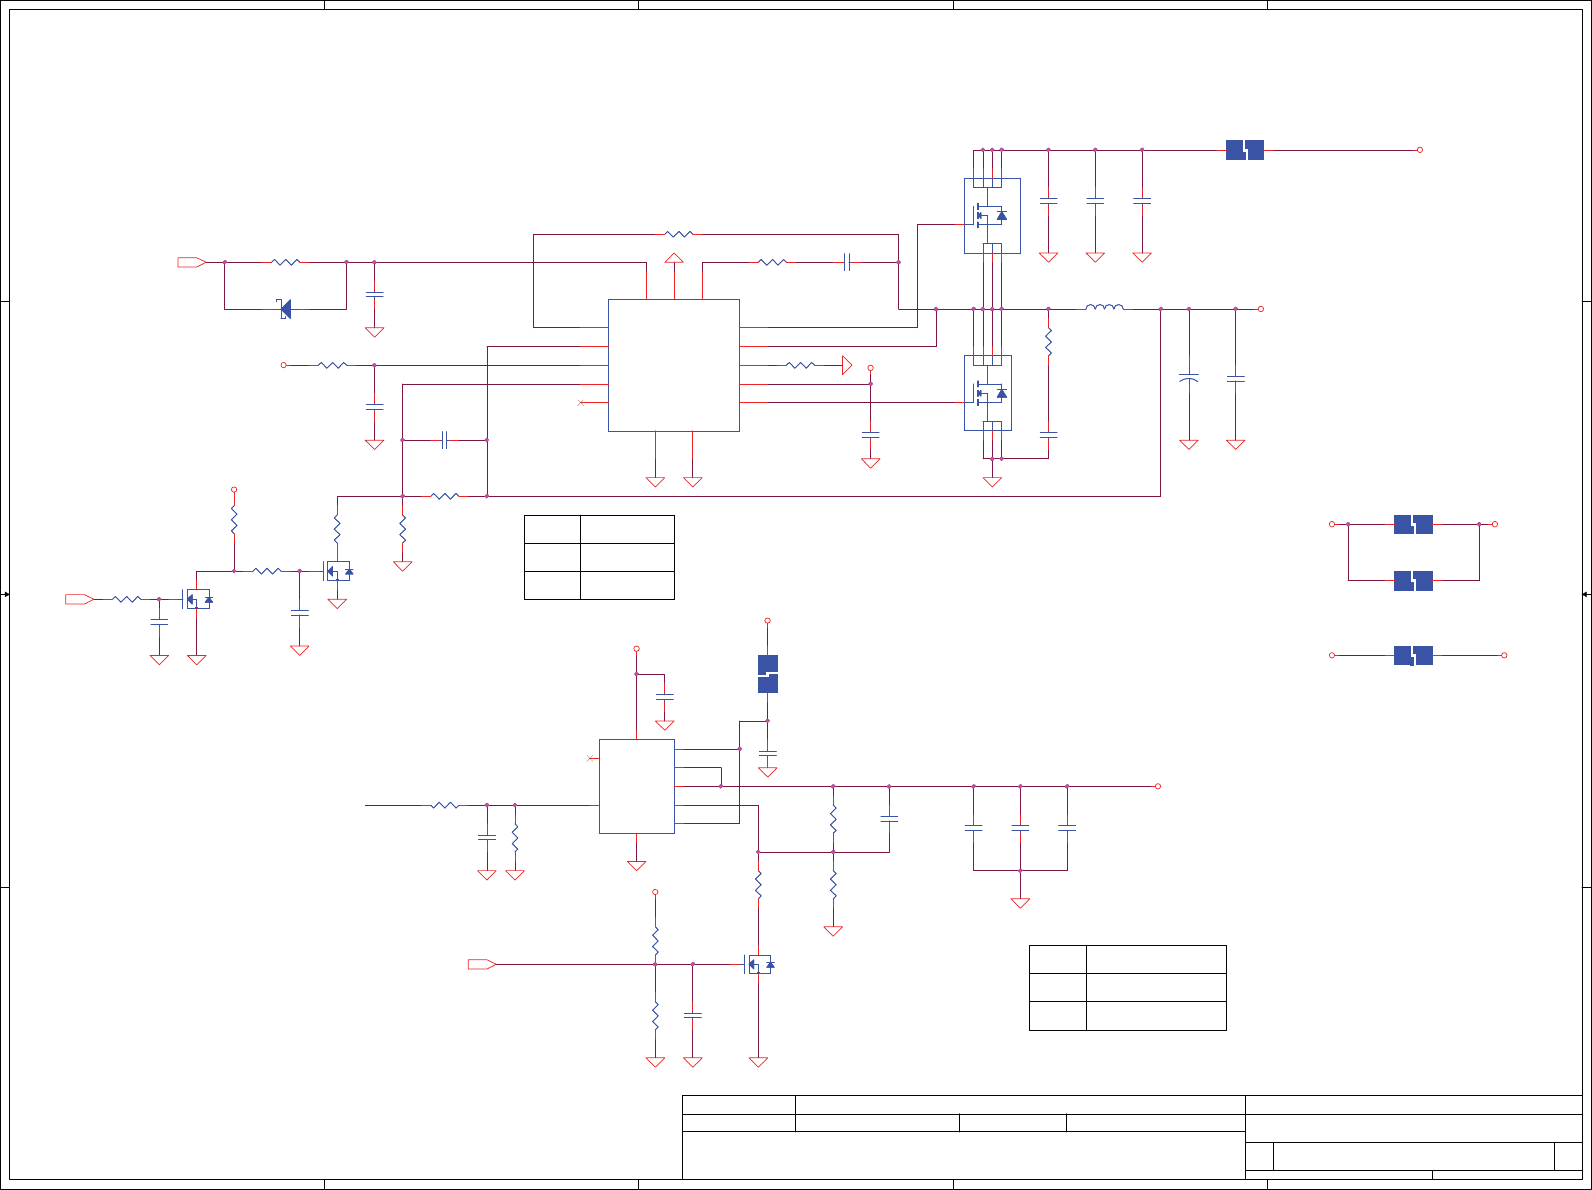The width and height of the screenshot is (1592, 1190).
Task: Select the feedback resistor looping over the controller
Action: (x=679, y=234)
